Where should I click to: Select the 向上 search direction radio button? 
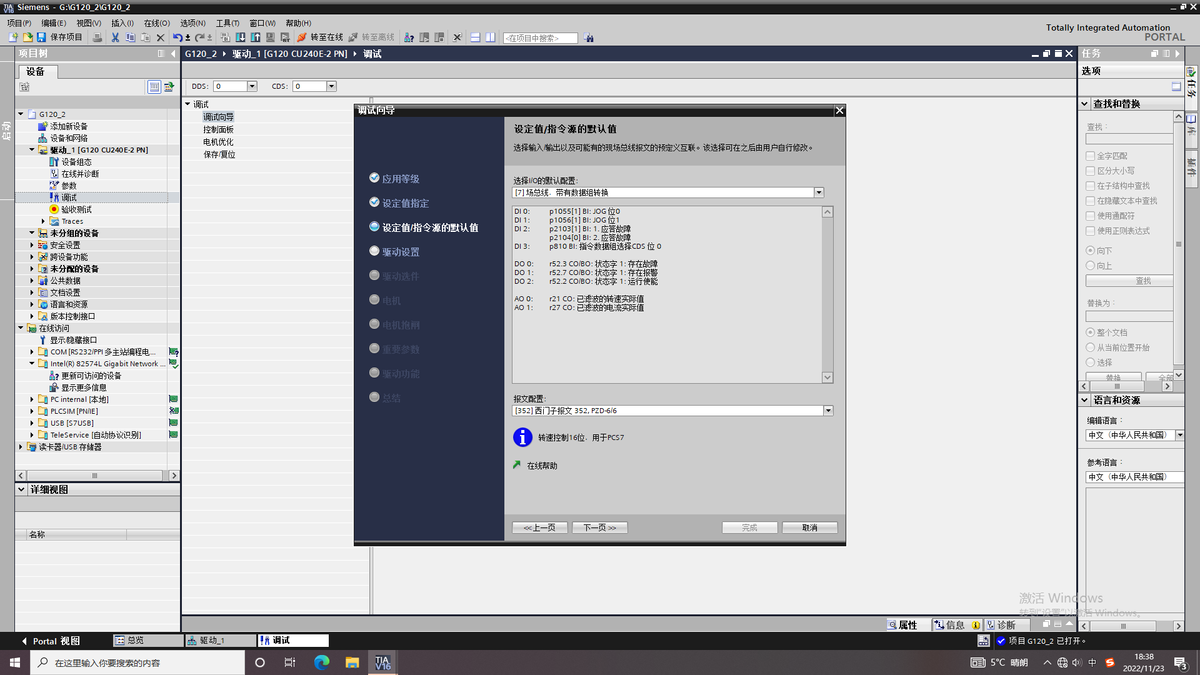pyautogui.click(x=1091, y=265)
